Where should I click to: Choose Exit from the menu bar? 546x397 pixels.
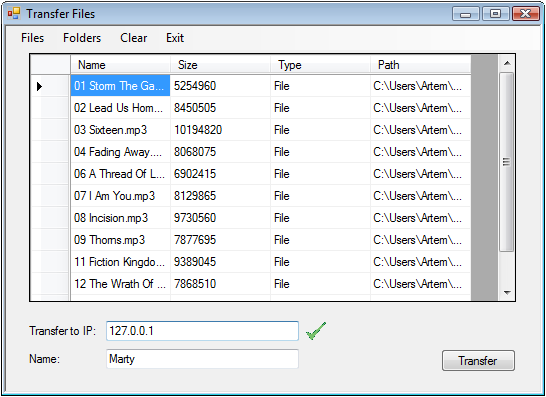click(175, 38)
